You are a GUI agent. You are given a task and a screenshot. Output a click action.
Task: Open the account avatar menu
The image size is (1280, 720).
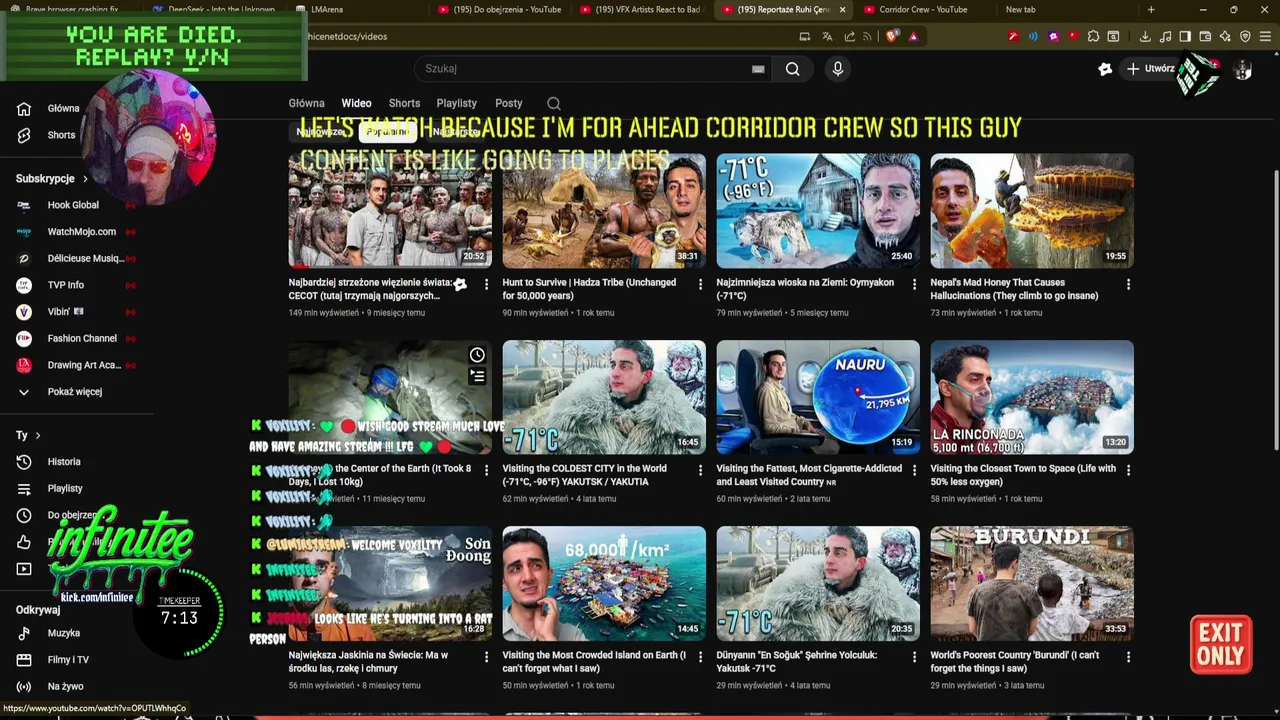[x=1242, y=69]
